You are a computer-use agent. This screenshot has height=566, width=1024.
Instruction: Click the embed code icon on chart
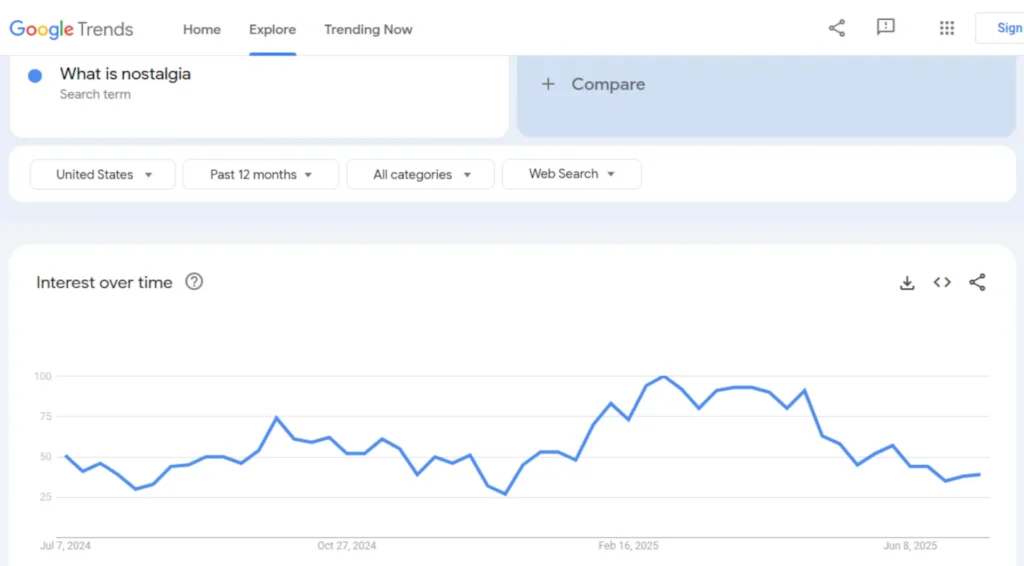tap(942, 282)
